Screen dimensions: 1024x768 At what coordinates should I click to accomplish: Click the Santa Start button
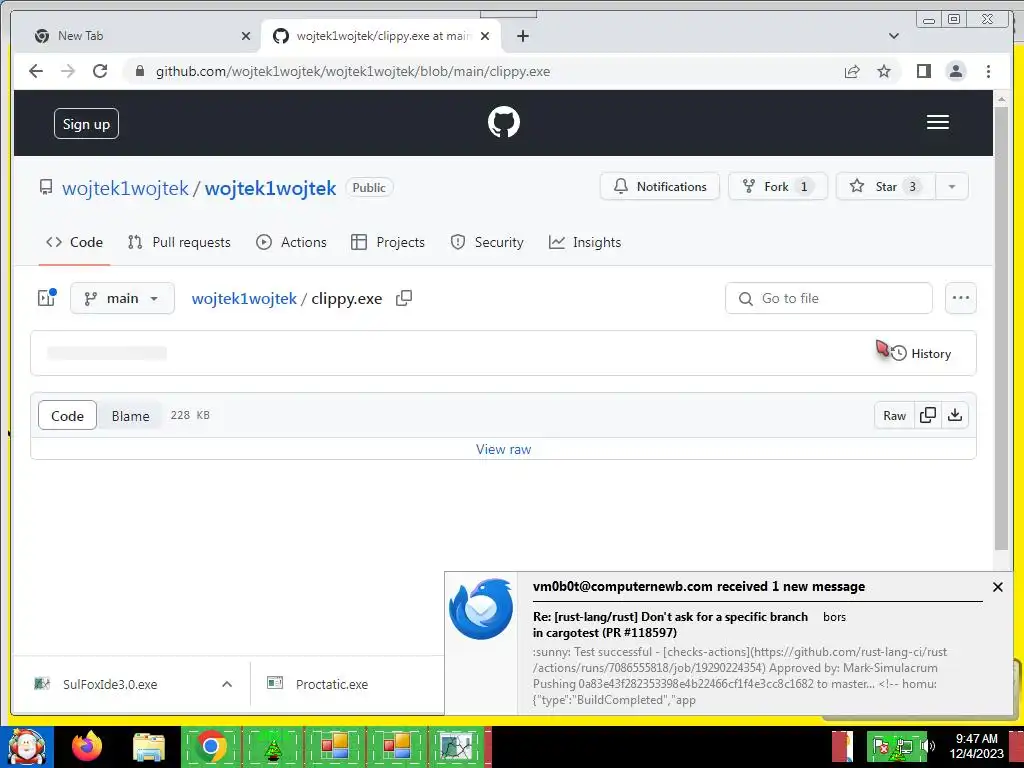point(25,747)
